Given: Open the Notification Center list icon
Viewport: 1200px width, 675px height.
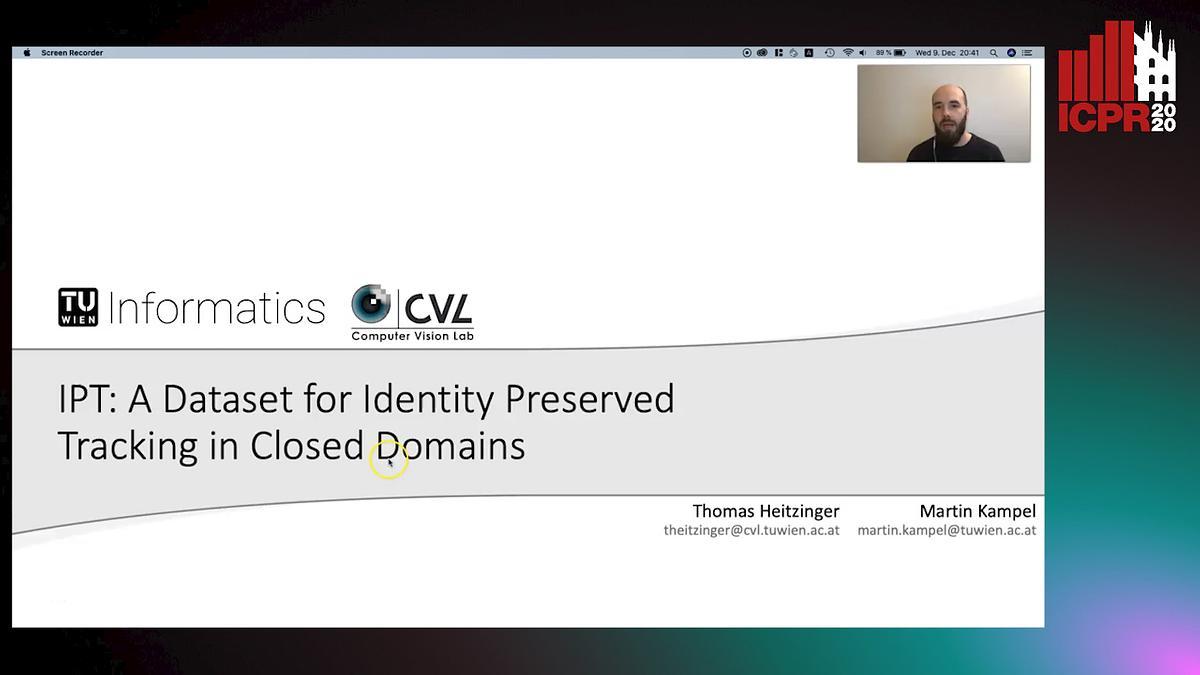Looking at the screenshot, I should point(1029,53).
